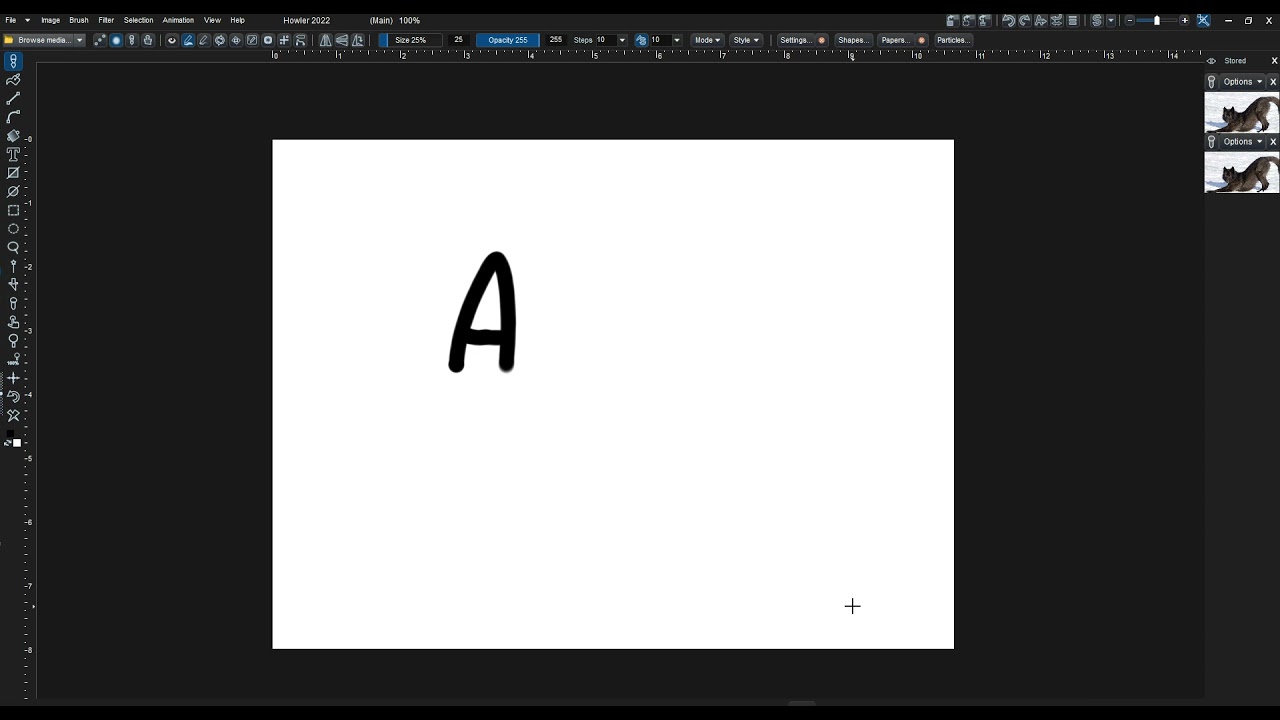Select the magnifier zoom tool
Viewport: 1280px width, 720px height.
click(13, 247)
